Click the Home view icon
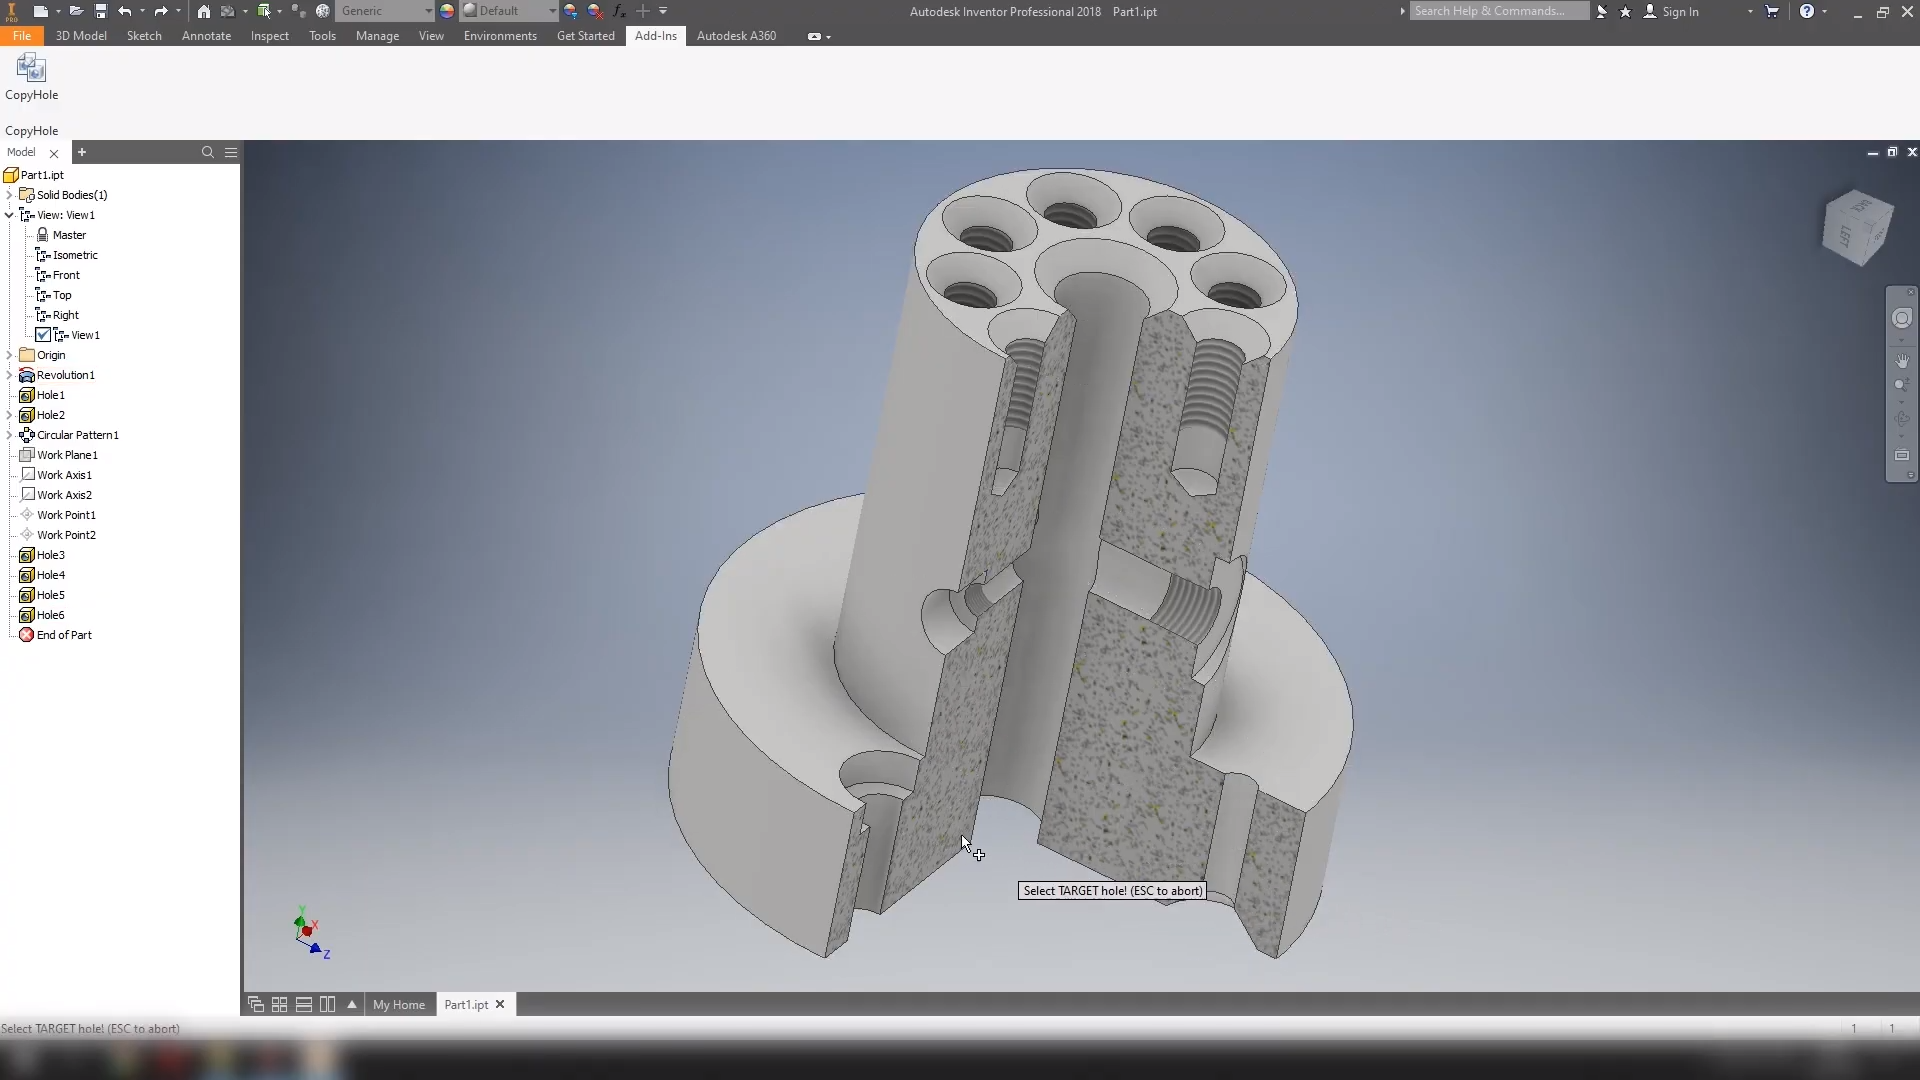This screenshot has height=1080, width=1920. pyautogui.click(x=203, y=11)
